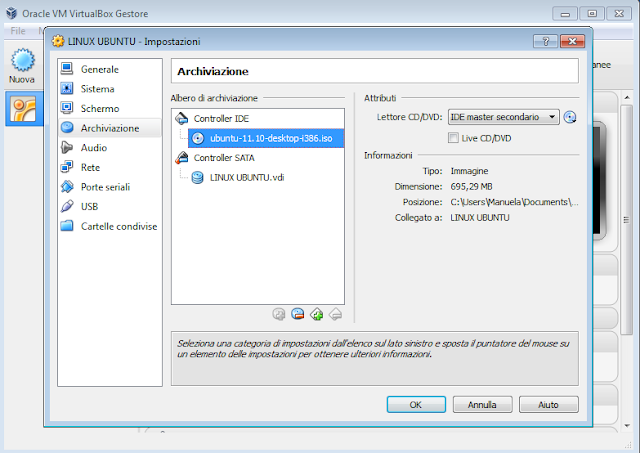
Task: Click the Audio speaker icon
Action: [67, 147]
